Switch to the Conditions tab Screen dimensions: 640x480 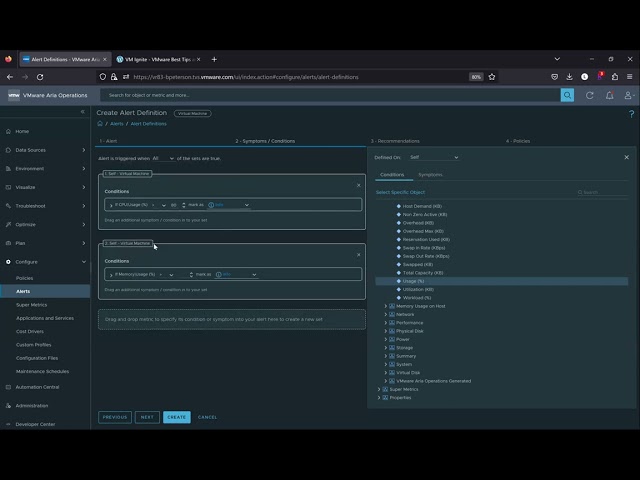pyautogui.click(x=392, y=175)
